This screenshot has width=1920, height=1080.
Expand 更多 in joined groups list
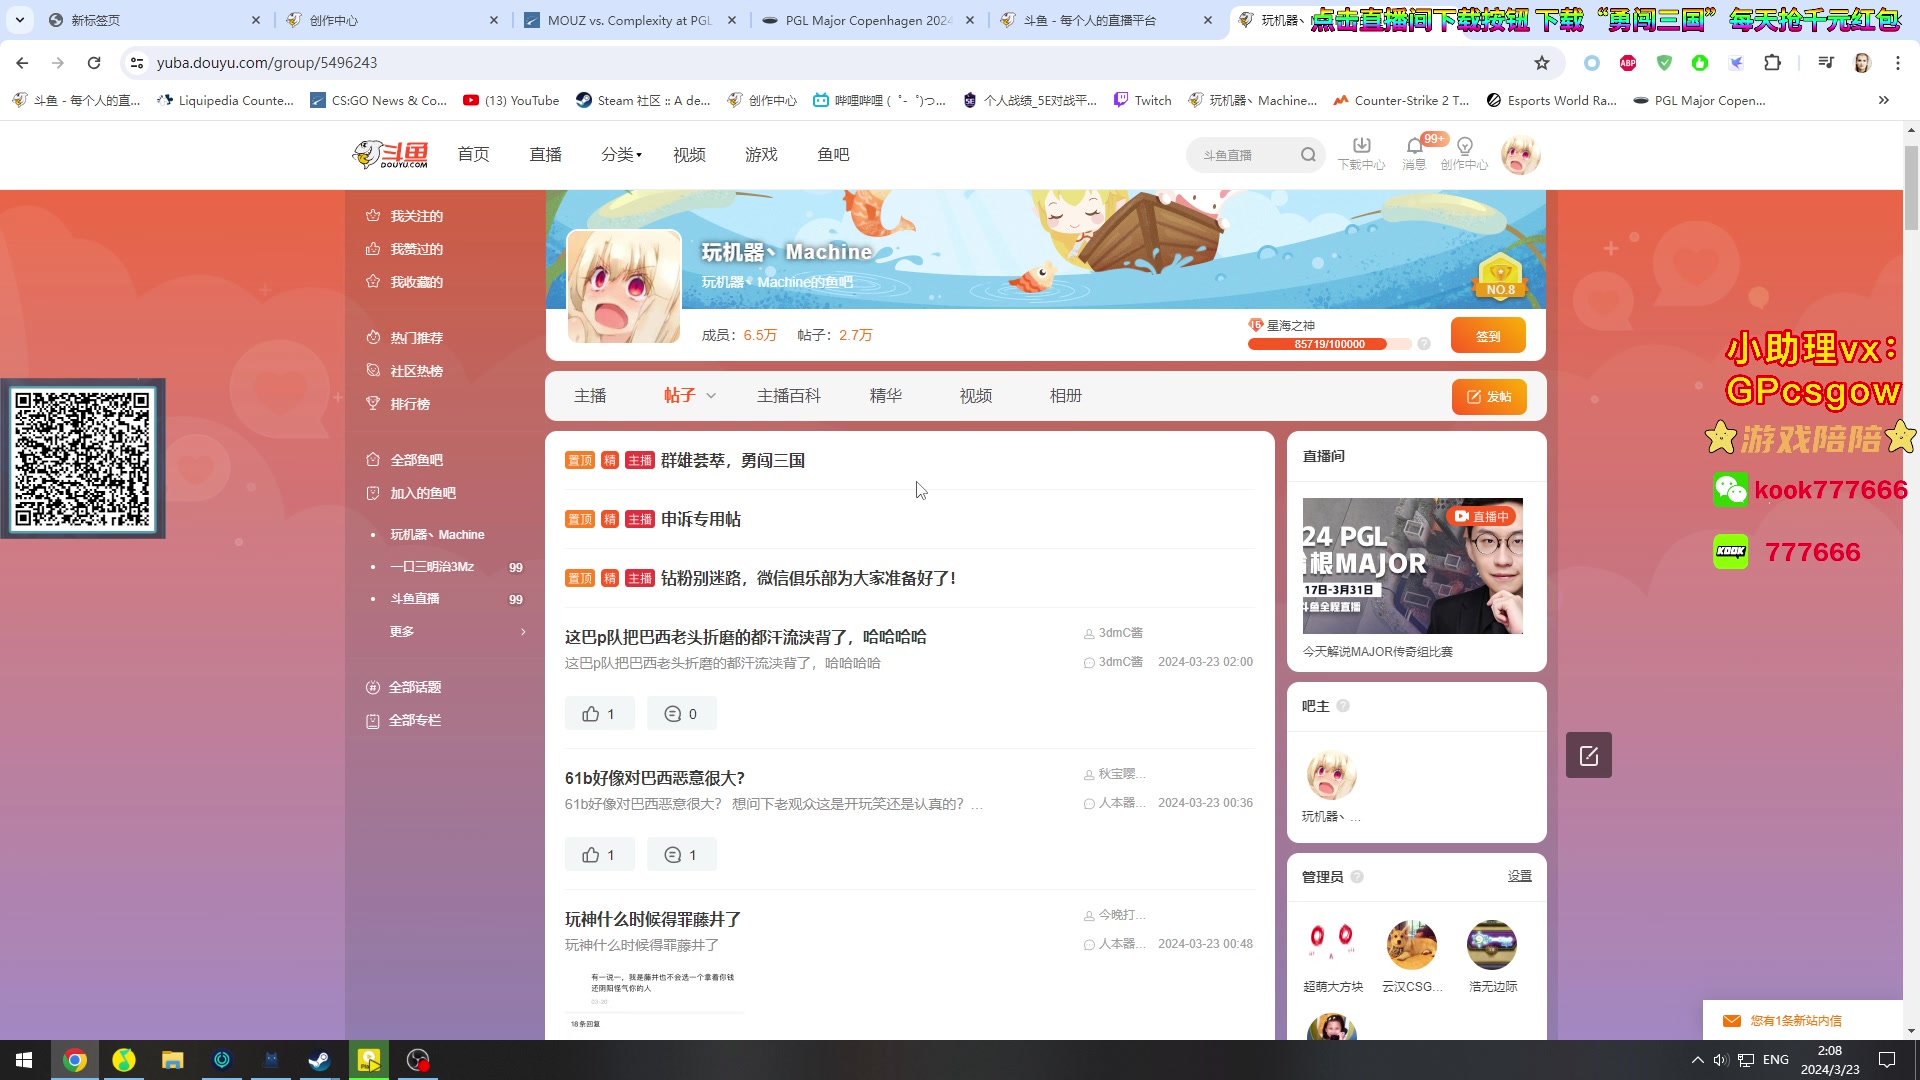click(457, 631)
